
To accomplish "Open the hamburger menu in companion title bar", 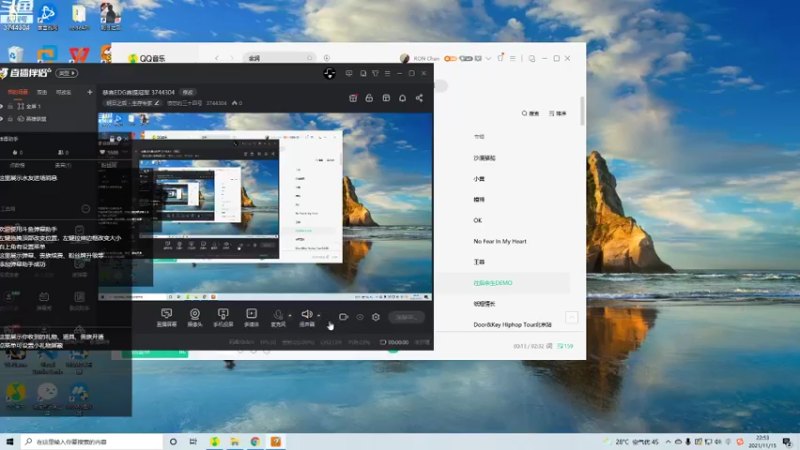I will click(x=387, y=73).
